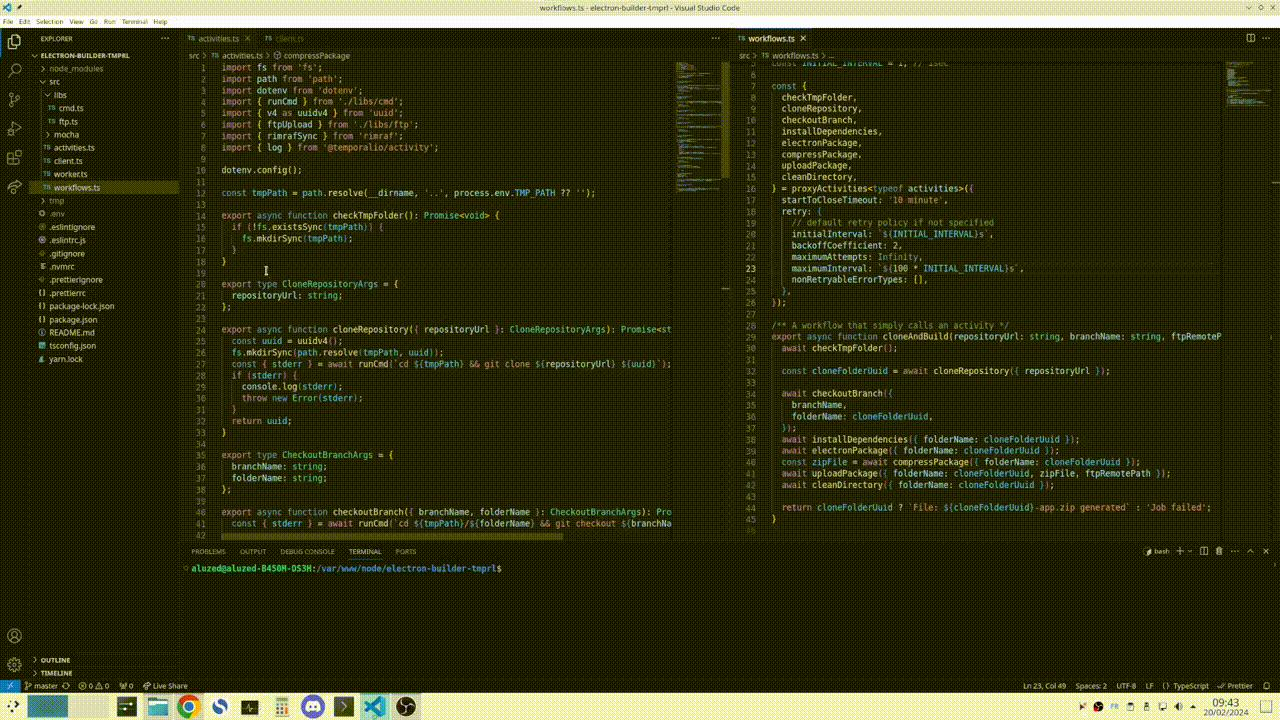Open the Manage gear icon
This screenshot has width=1280, height=720.
(14, 664)
